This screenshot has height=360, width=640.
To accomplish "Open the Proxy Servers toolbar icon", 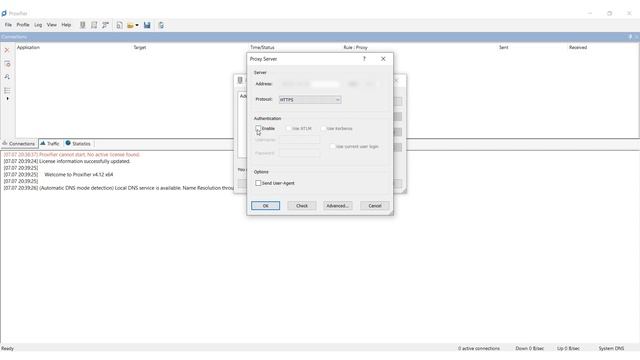I will click(82, 25).
